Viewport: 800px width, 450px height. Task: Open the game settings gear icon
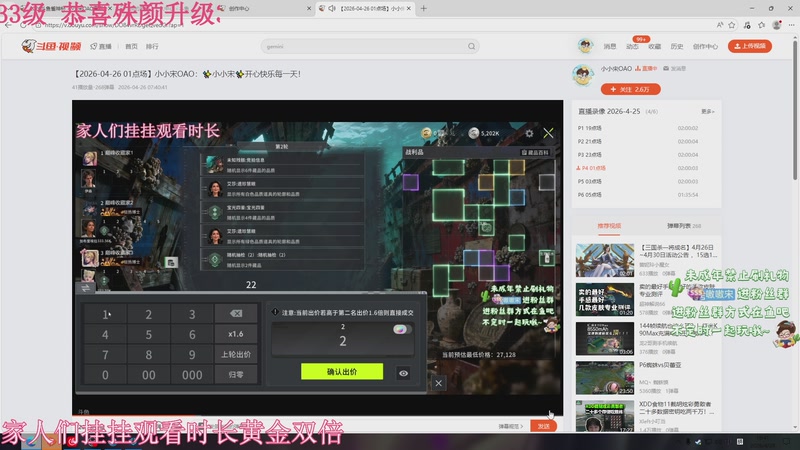[529, 133]
